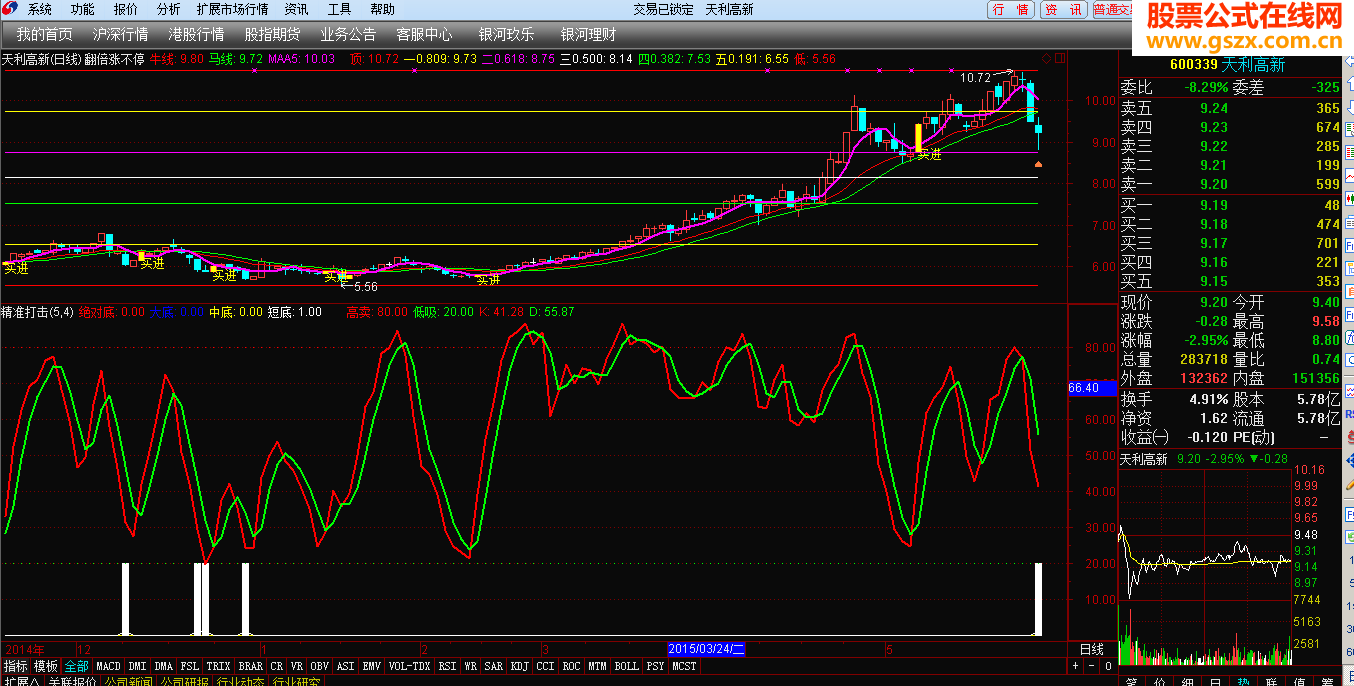Viewport: 1354px width, 686px height.
Task: Click the orange triangle marker under the last candle
Action: [x=1038, y=163]
